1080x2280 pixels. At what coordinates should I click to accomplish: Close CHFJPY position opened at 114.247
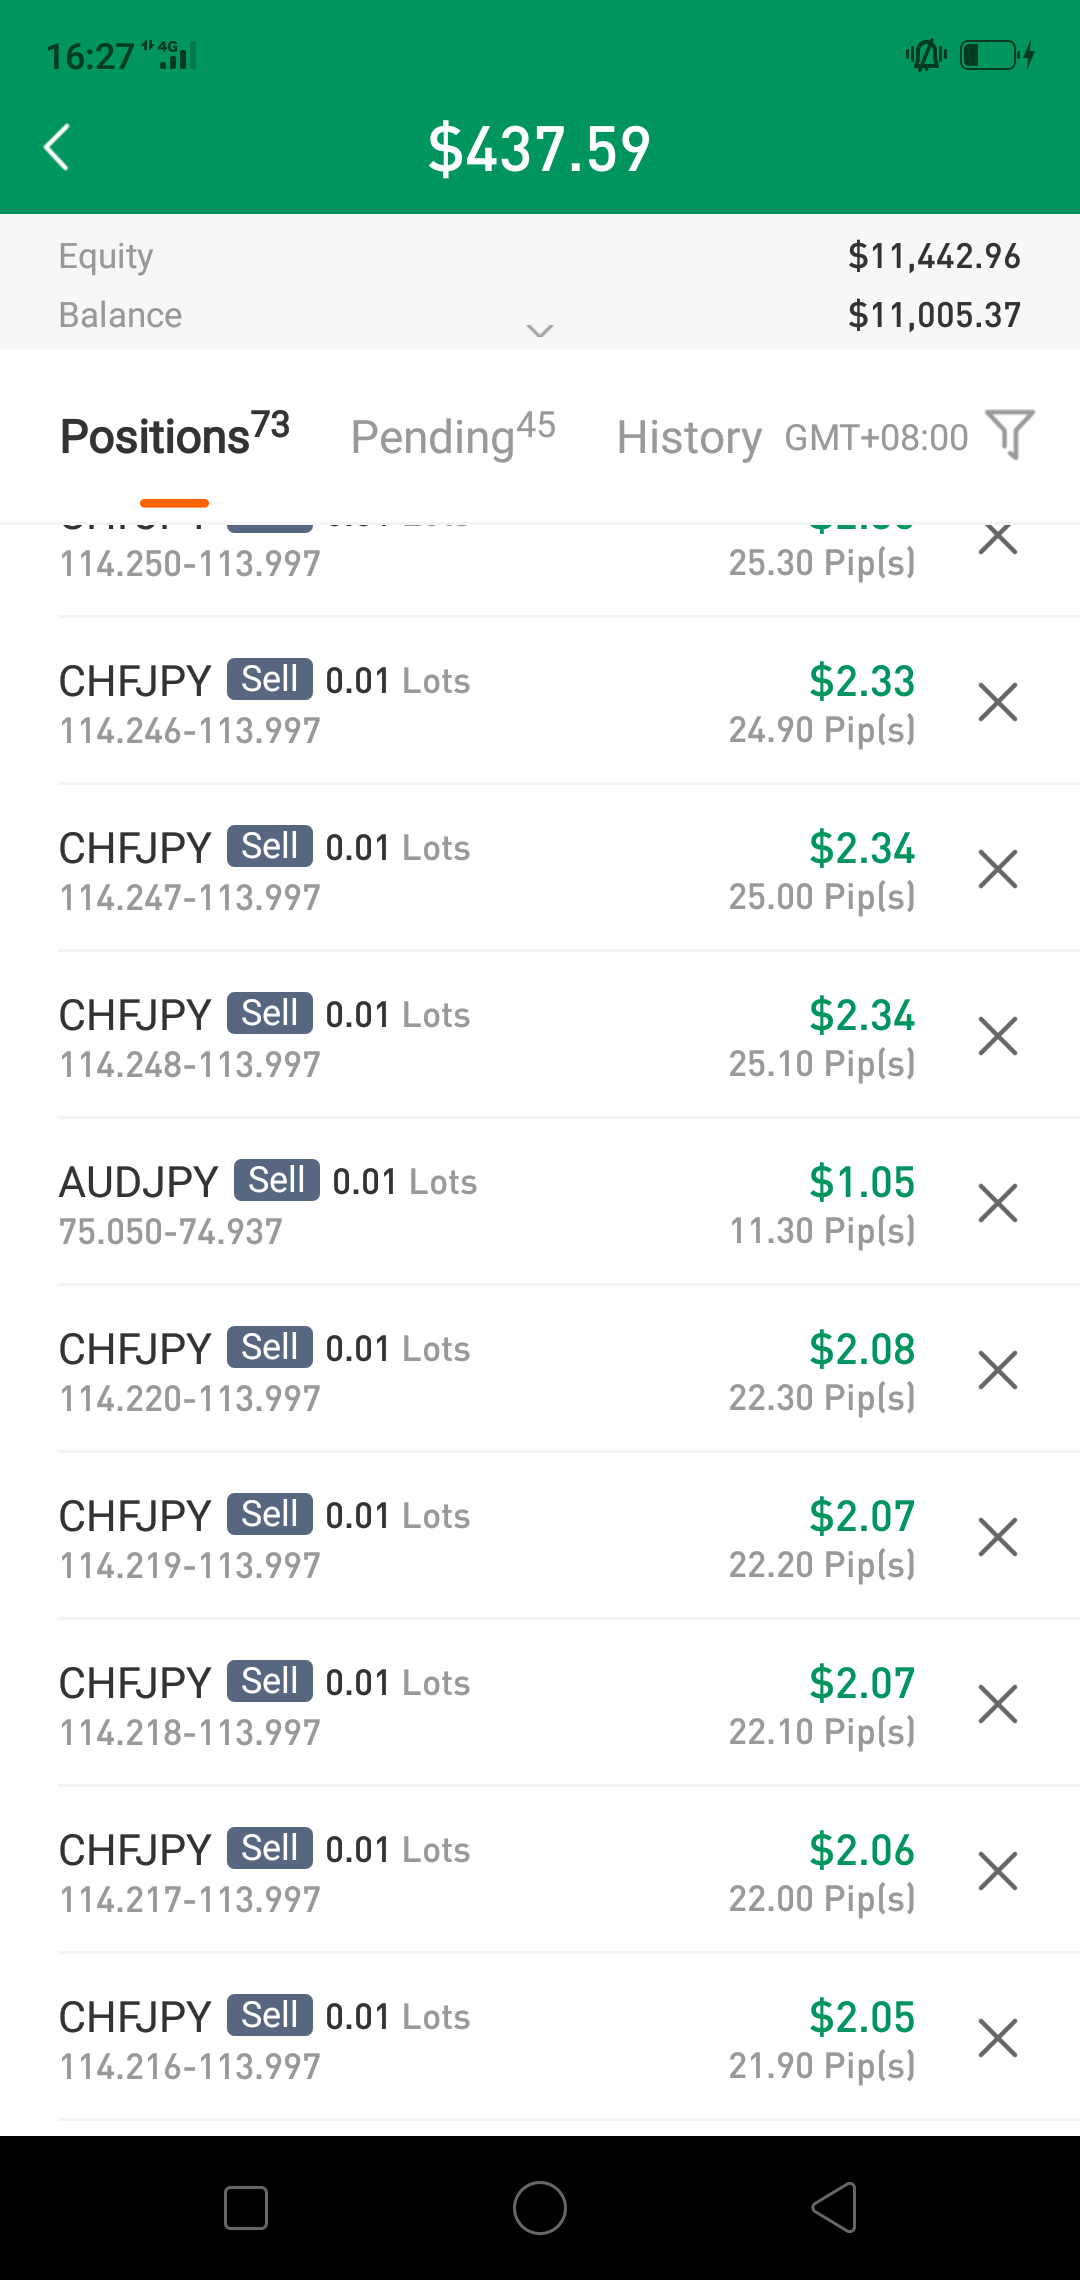[x=997, y=869]
